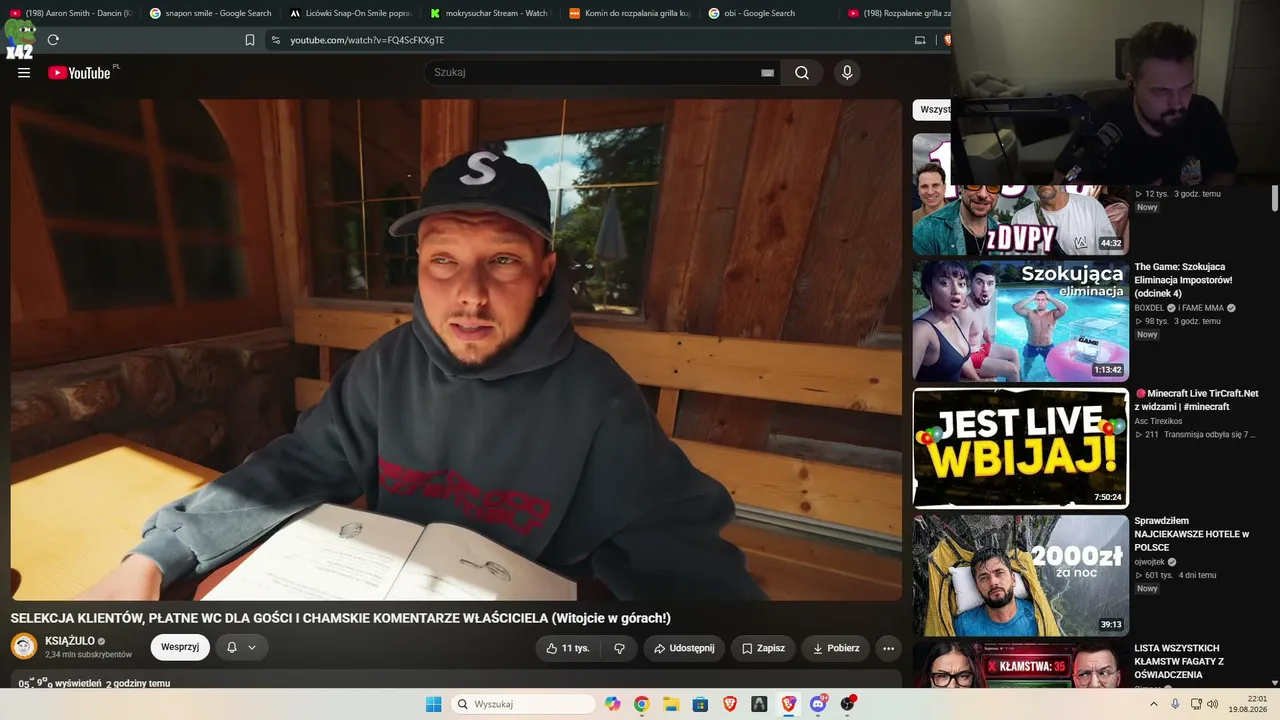Dislike the video

[619, 648]
